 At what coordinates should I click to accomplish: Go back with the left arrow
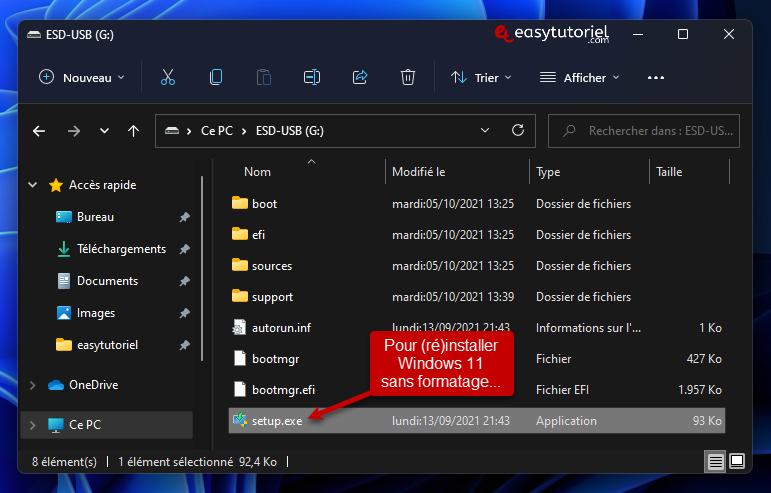coord(39,131)
